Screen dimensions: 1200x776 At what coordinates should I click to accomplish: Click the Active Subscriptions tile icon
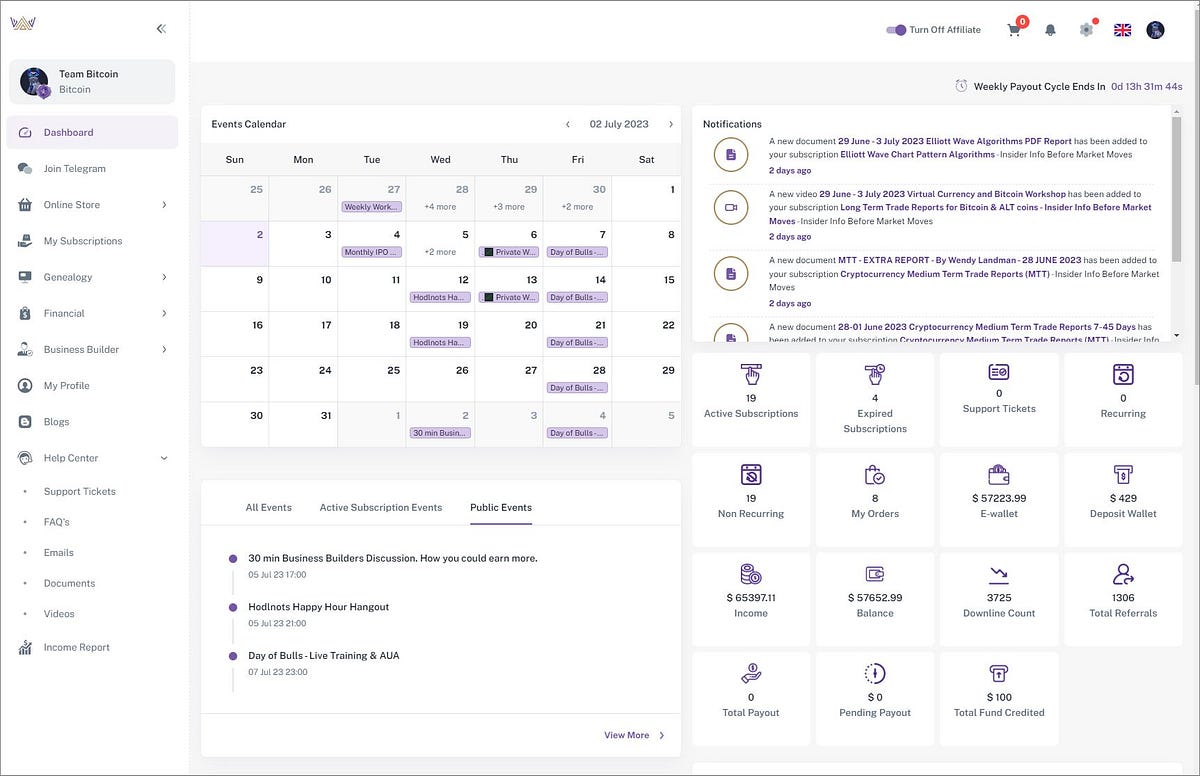click(751, 375)
